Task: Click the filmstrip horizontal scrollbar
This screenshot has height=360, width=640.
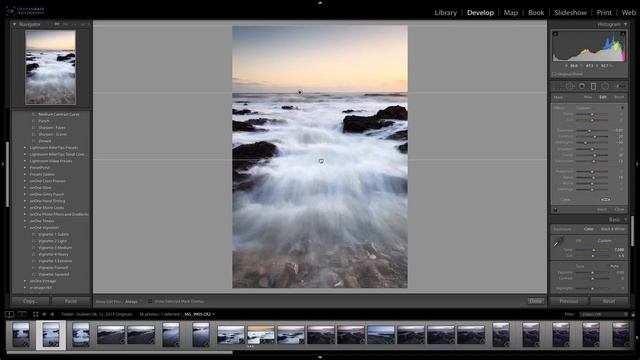Action: (119, 352)
